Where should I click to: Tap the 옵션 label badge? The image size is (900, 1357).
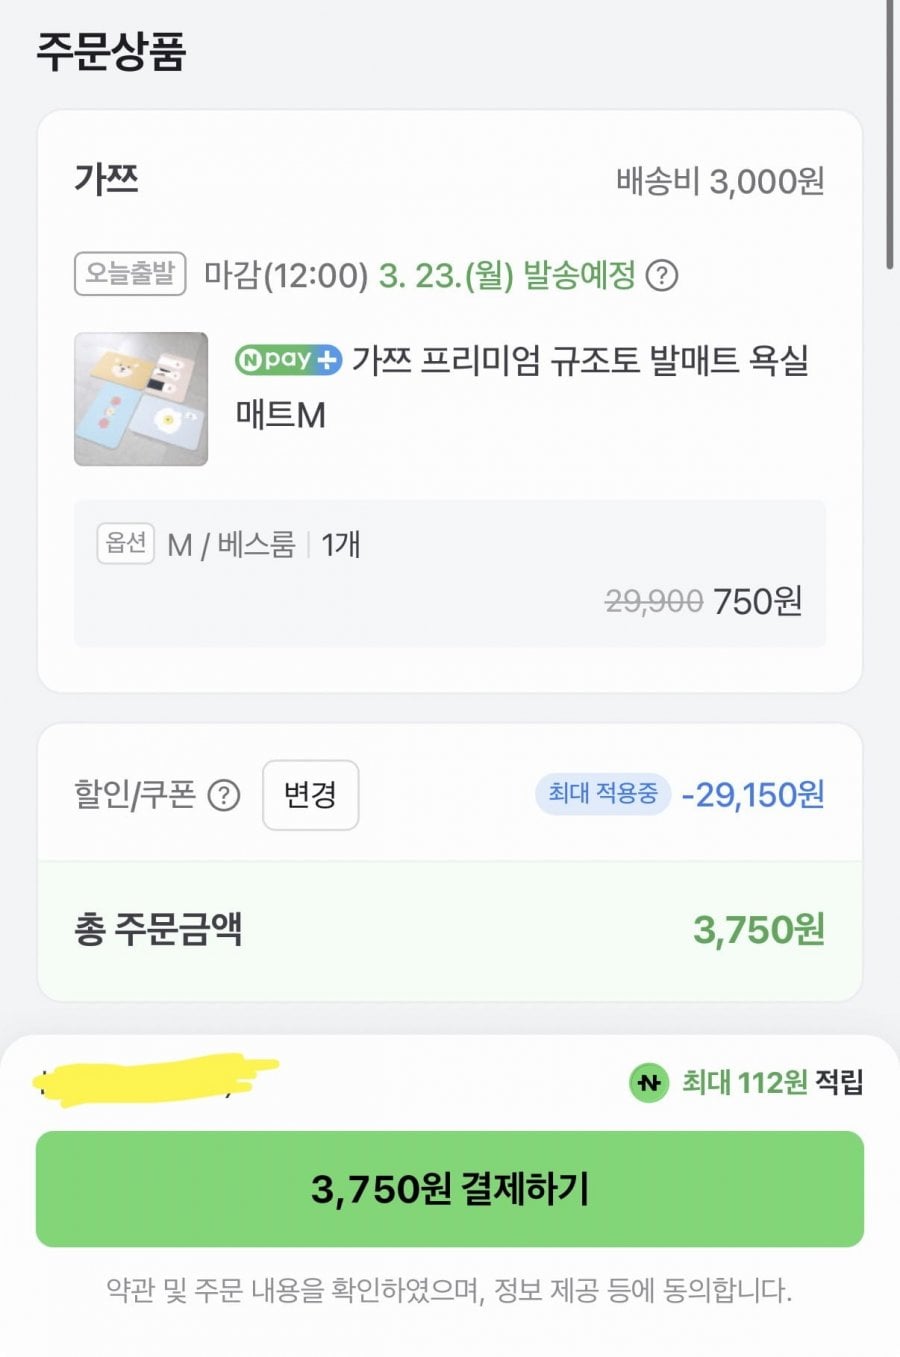point(126,543)
